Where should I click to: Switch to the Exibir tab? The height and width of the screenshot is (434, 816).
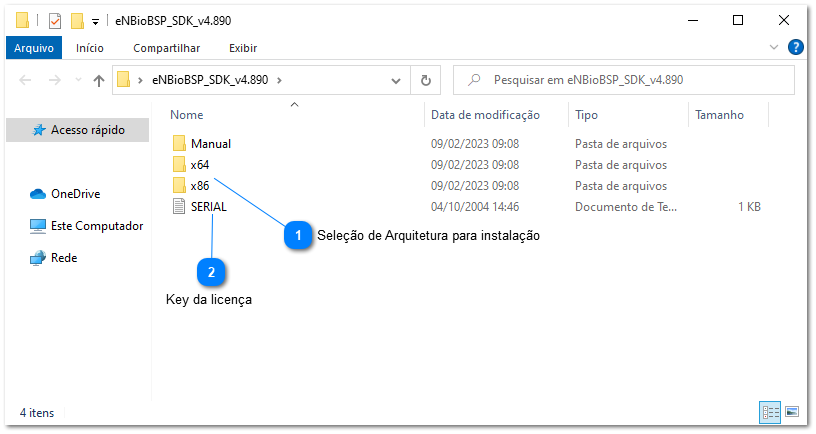243,48
